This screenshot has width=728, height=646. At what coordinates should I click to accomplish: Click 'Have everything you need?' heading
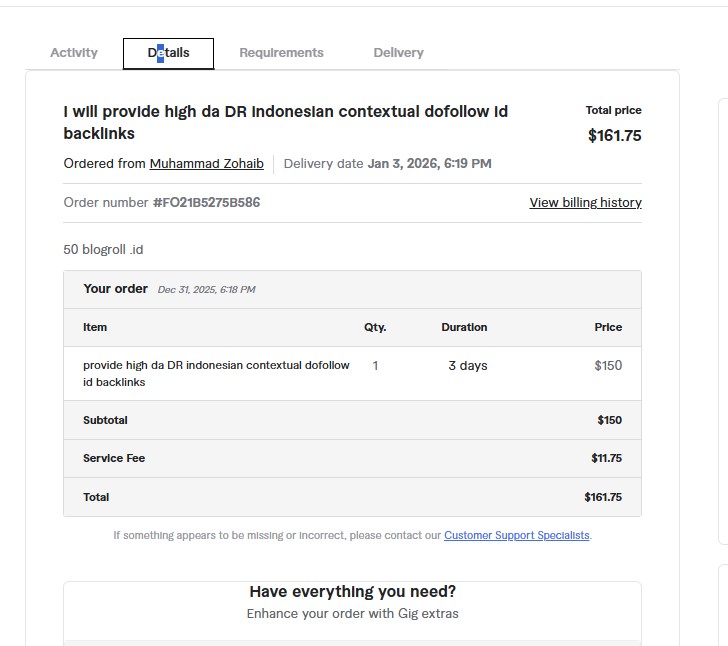pyautogui.click(x=352, y=592)
